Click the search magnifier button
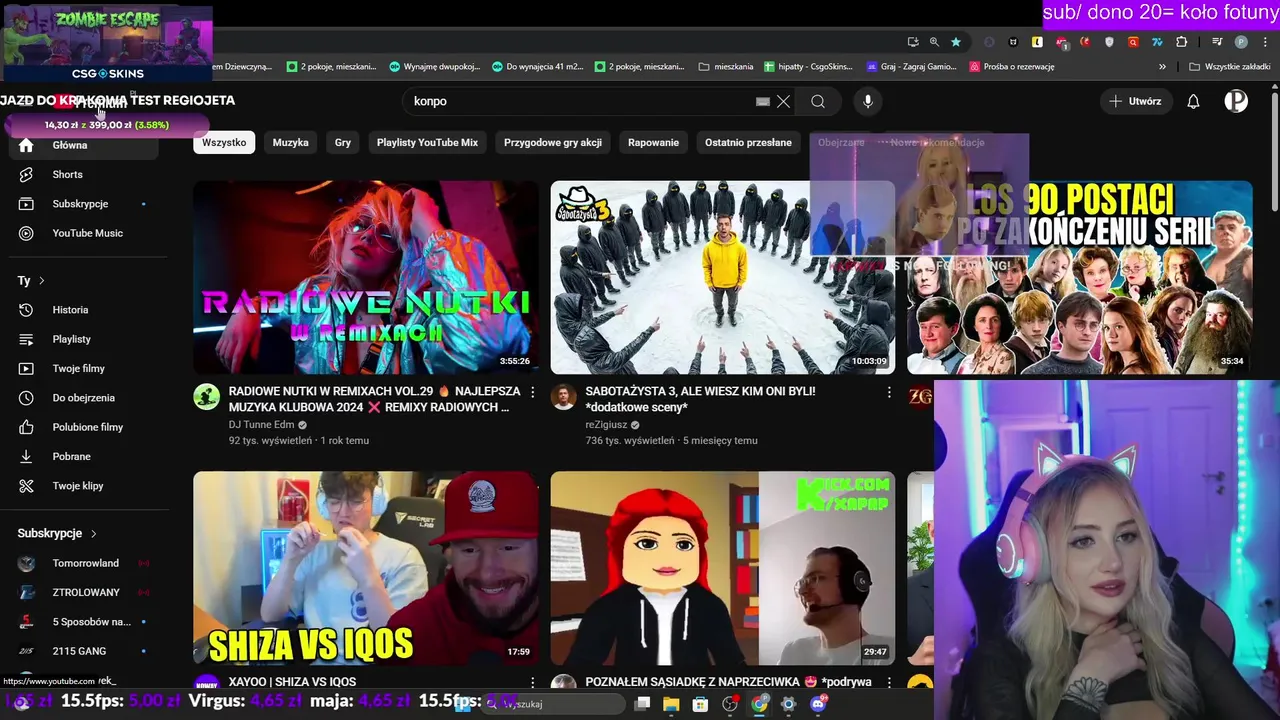The height and width of the screenshot is (720, 1280). coord(818,101)
